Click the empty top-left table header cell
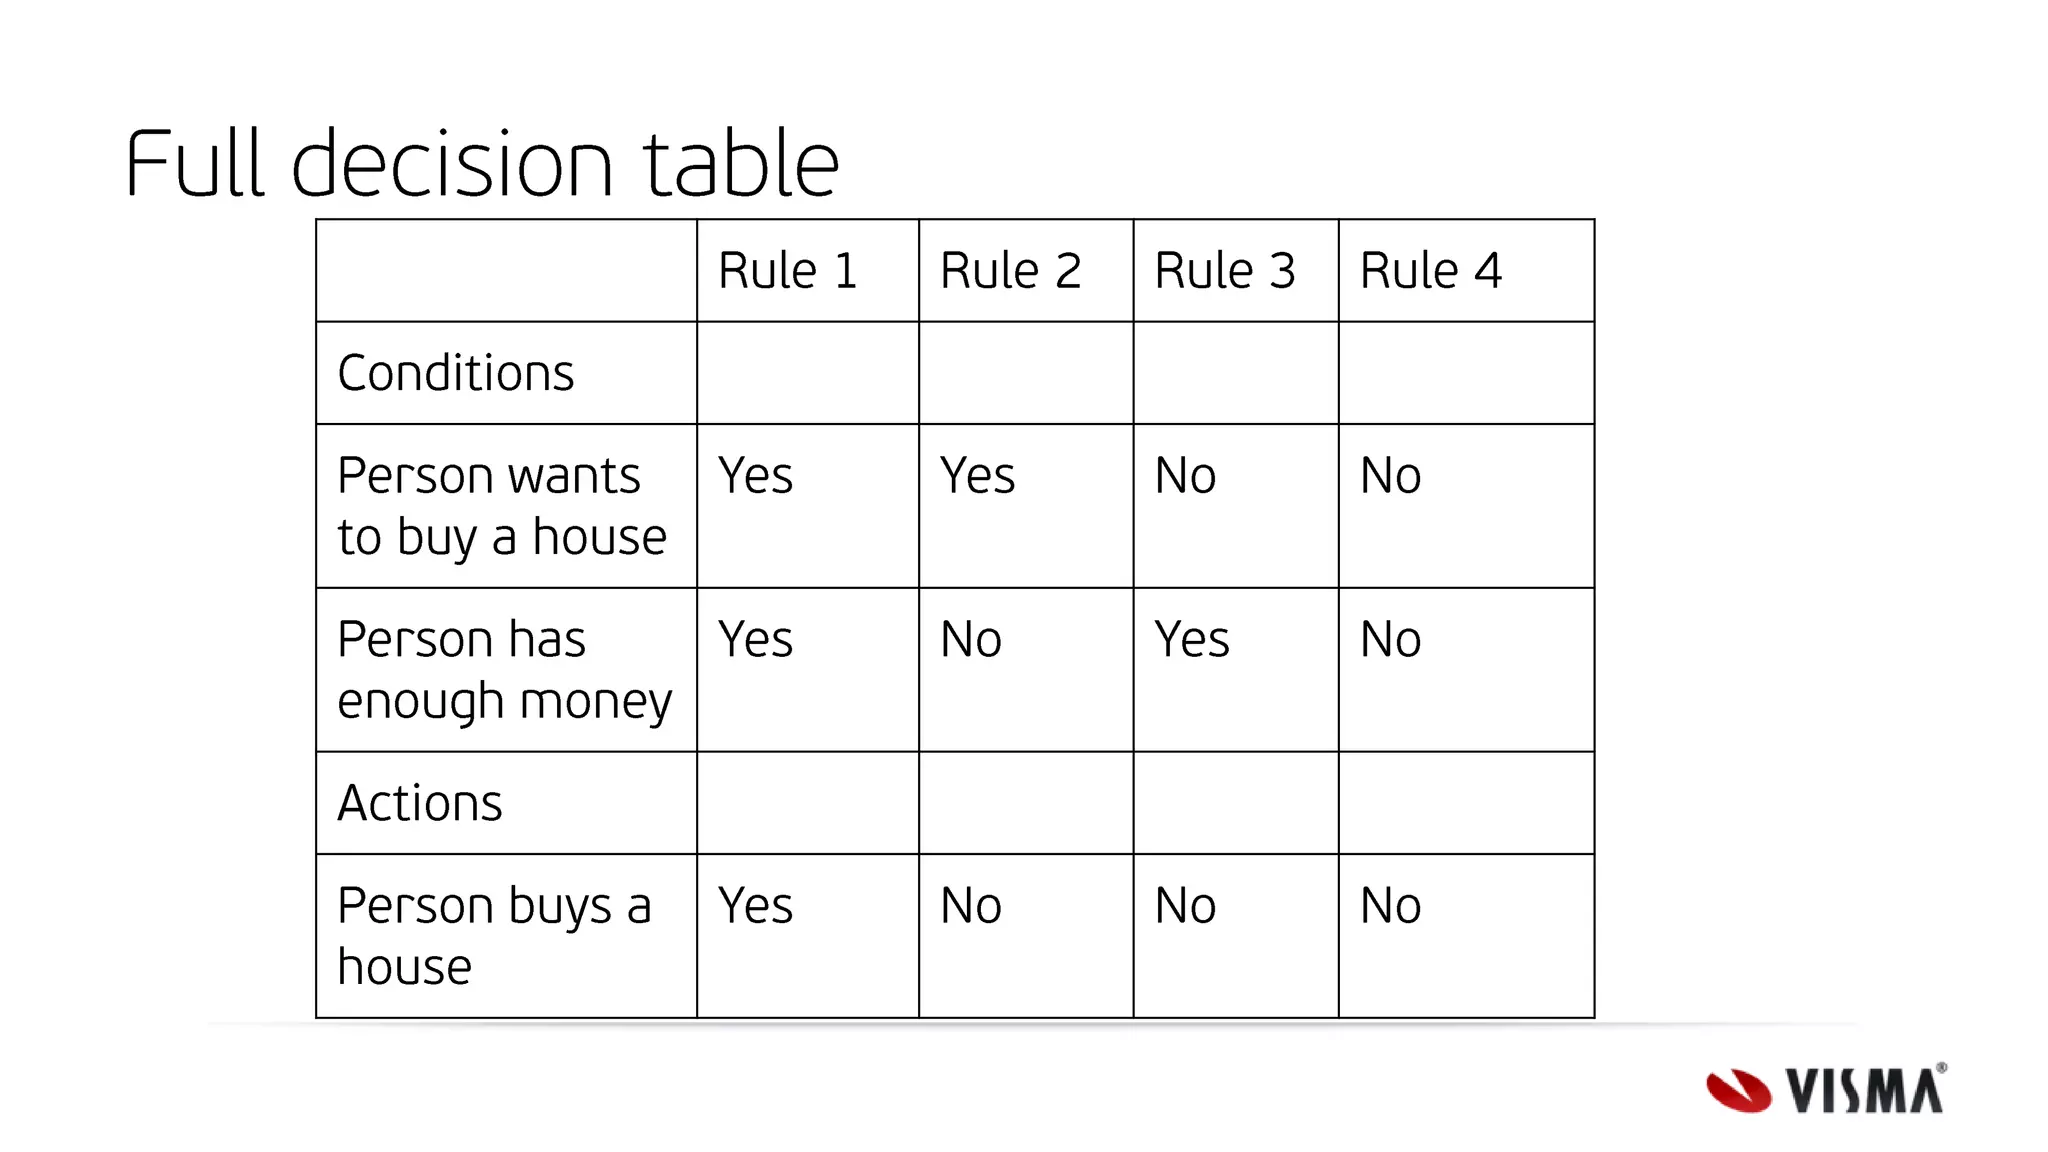Image resolution: width=2048 pixels, height=1152 pixels. click(506, 271)
